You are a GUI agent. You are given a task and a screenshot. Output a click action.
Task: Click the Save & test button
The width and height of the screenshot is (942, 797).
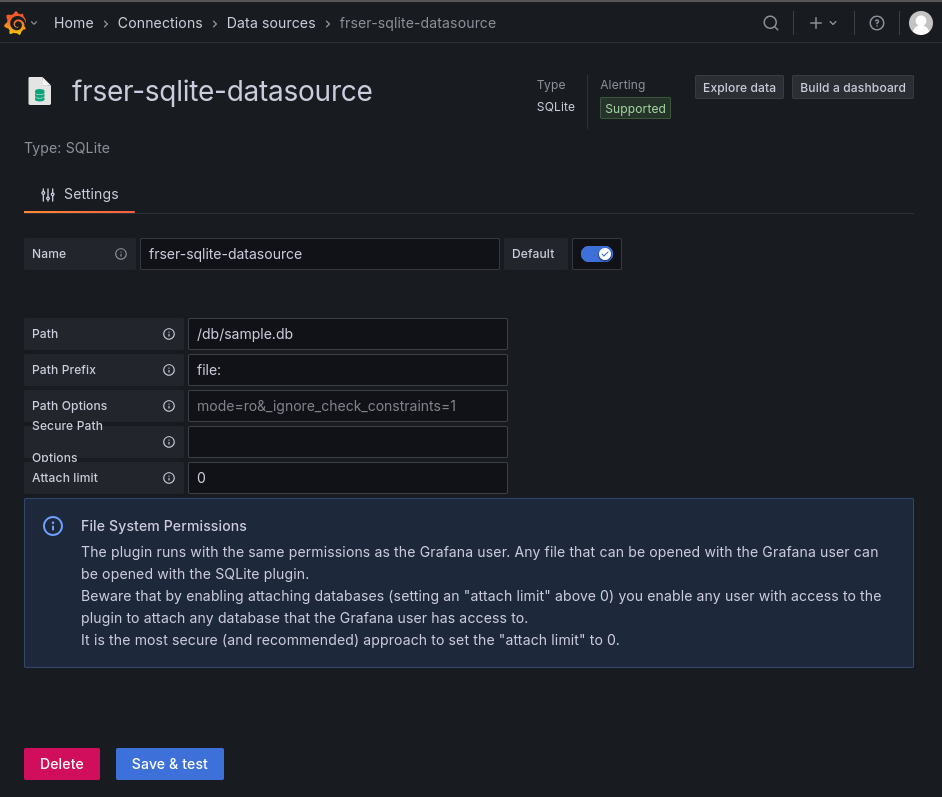169,763
